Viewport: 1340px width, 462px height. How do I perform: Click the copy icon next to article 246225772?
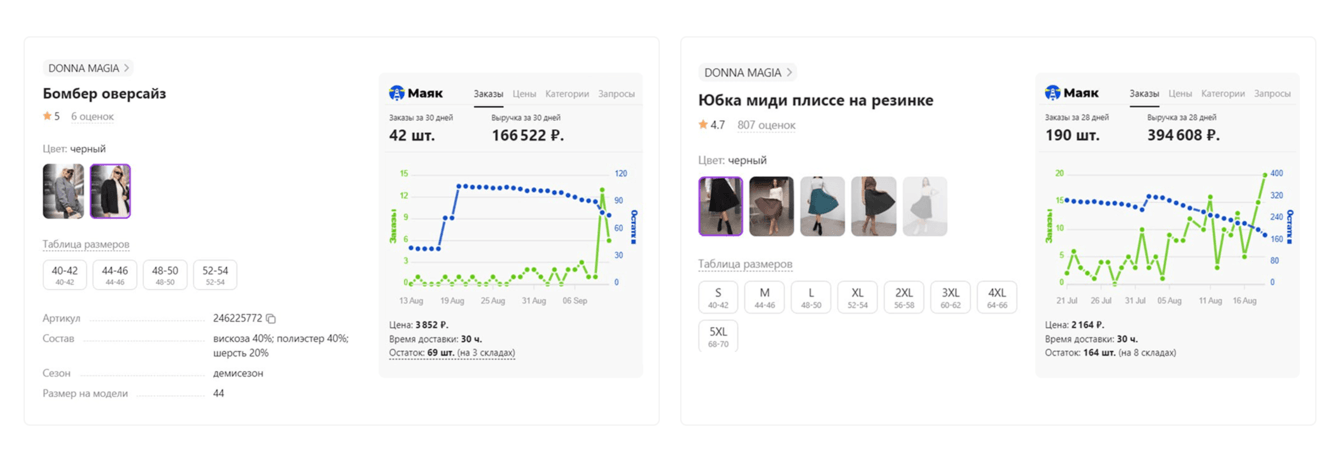click(271, 319)
